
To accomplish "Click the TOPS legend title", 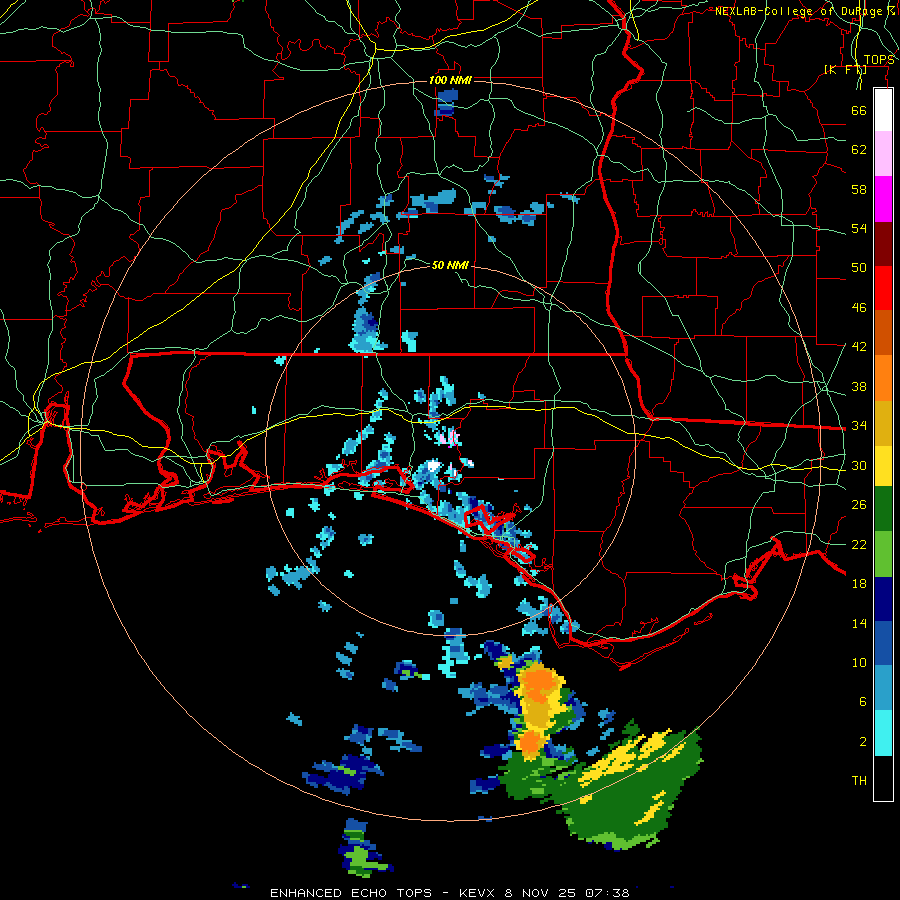I will (x=879, y=60).
